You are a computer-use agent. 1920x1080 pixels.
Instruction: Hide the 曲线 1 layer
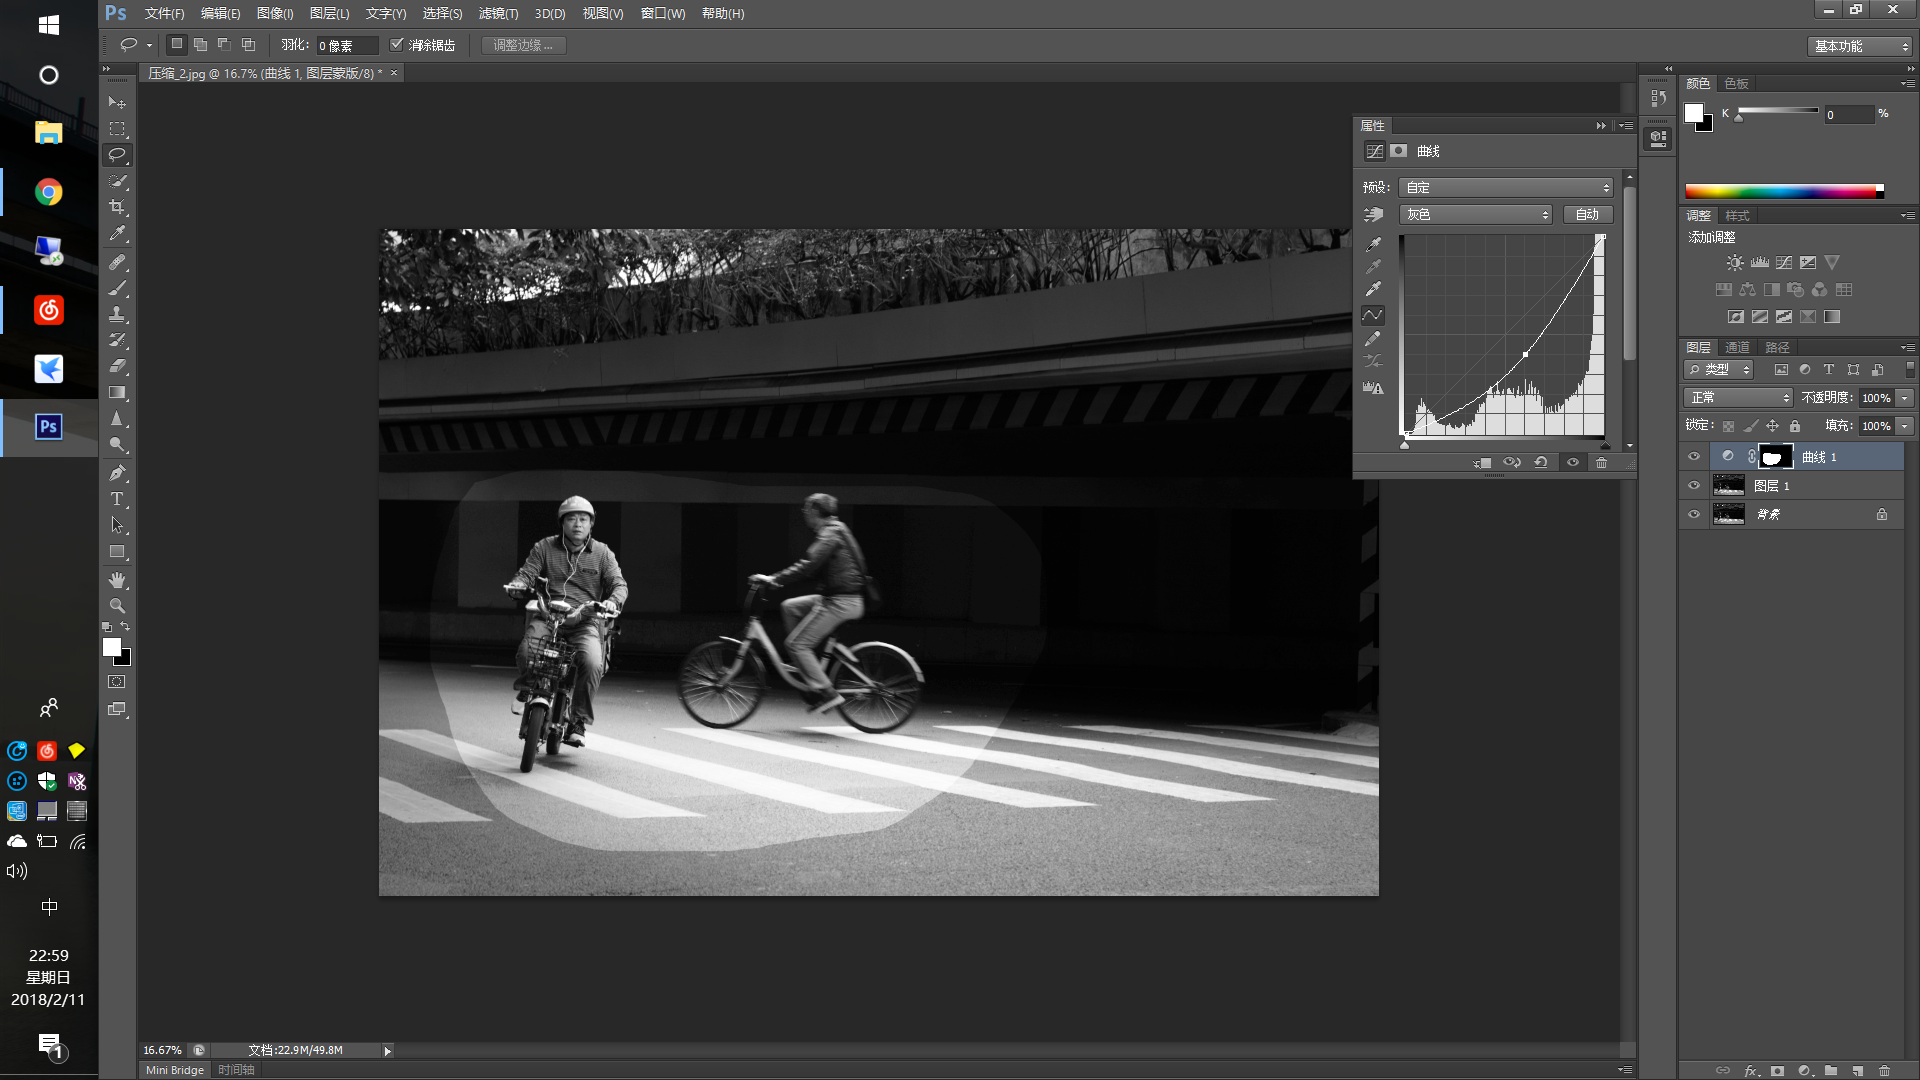(1694, 456)
